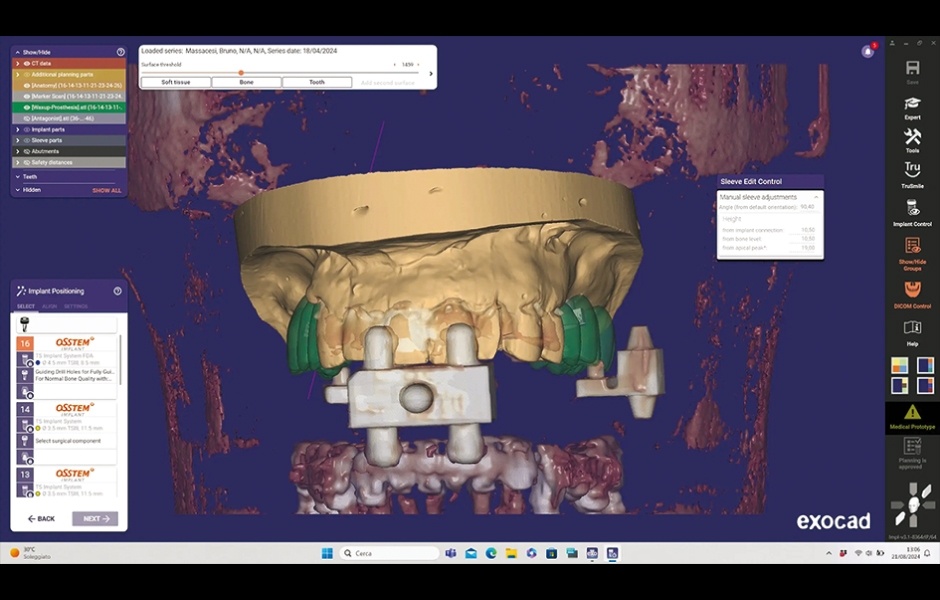
Task: Expand the Implant parts group
Action: click(18, 129)
